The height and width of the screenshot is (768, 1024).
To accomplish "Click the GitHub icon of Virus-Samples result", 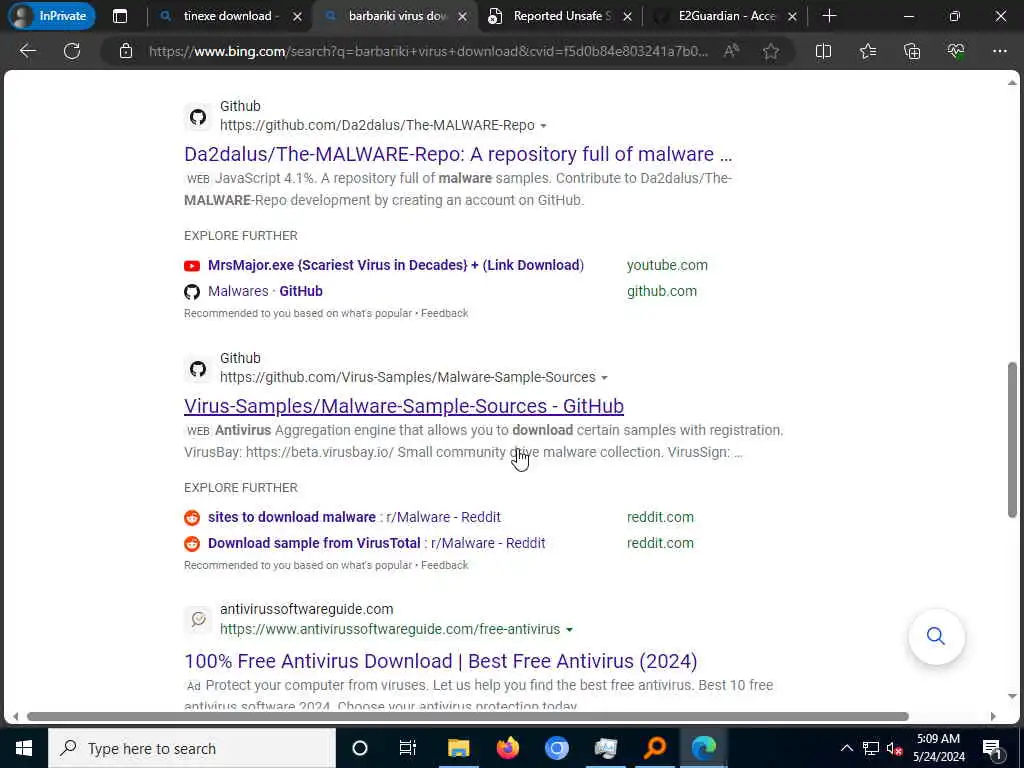I will point(198,370).
